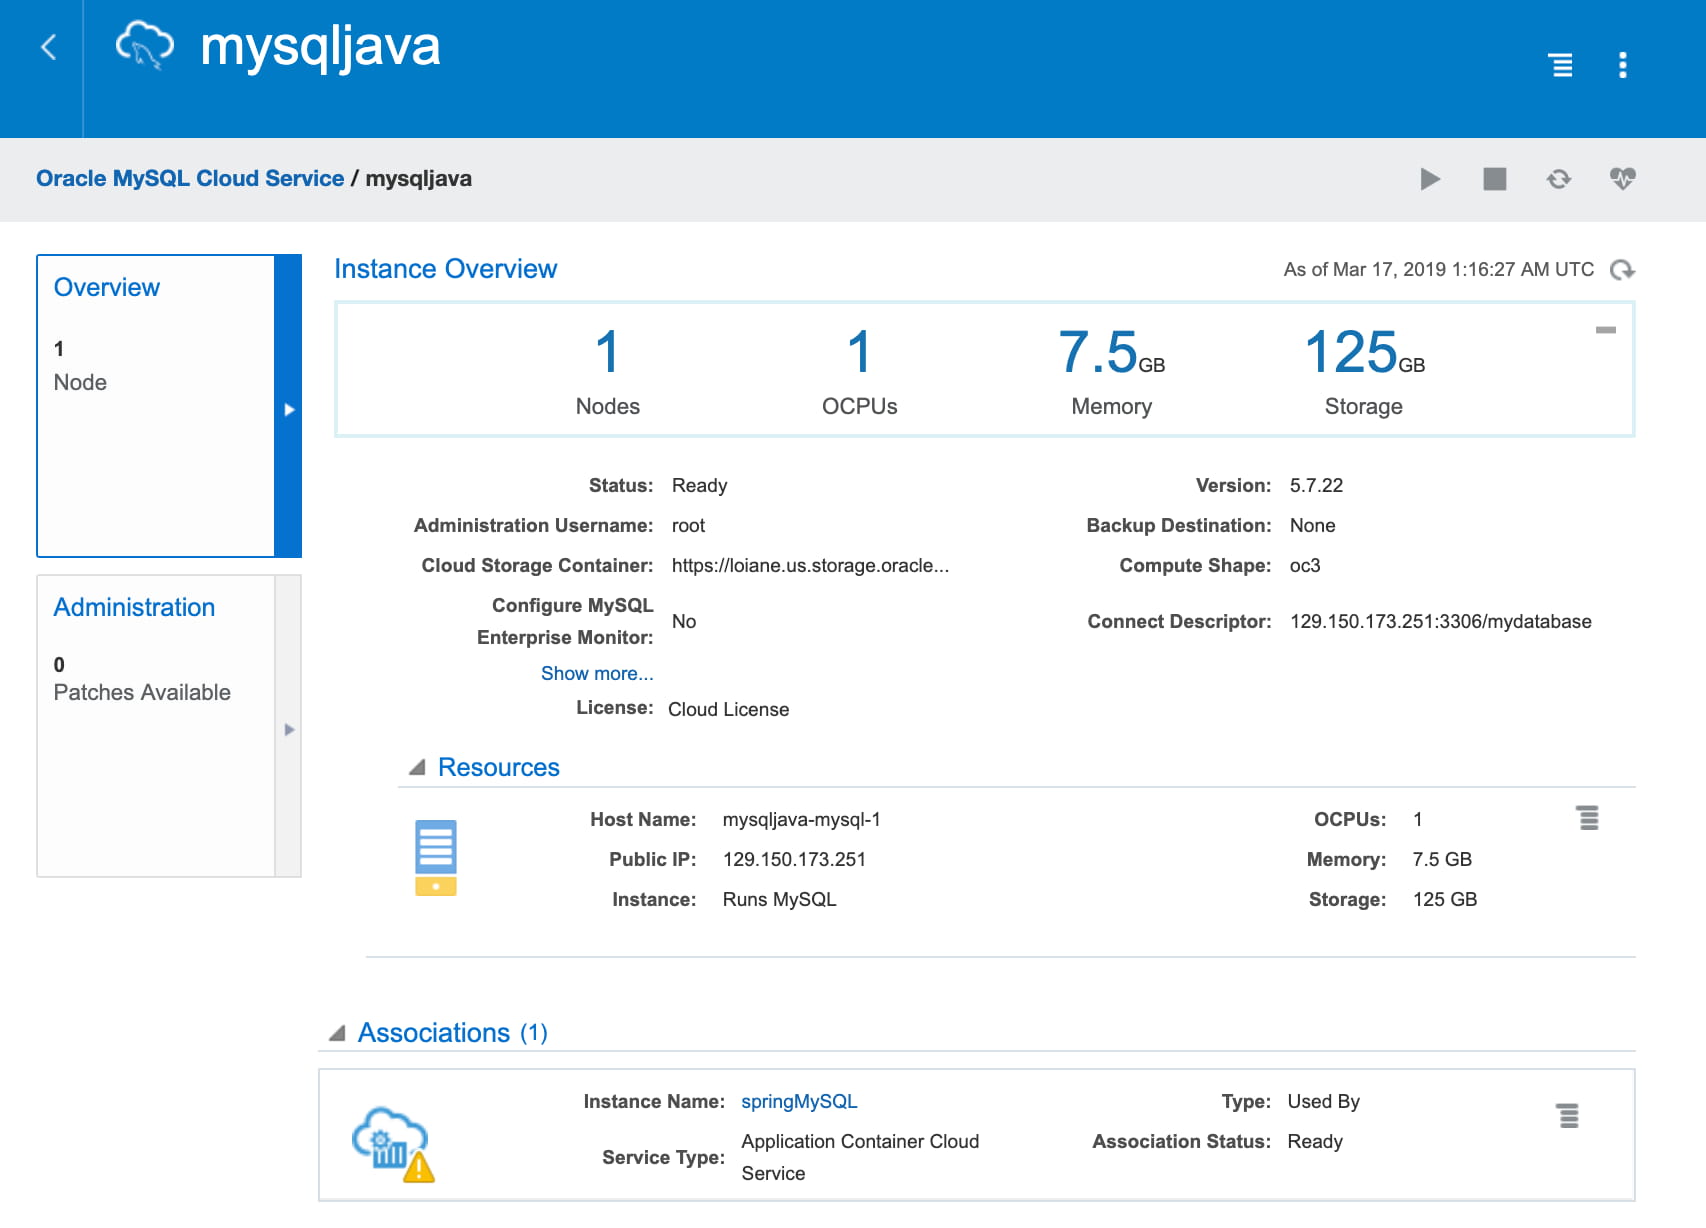1706x1228 pixels.
Task: Click the As of Mar 17, 2019 timestamp
Action: pyautogui.click(x=1438, y=270)
